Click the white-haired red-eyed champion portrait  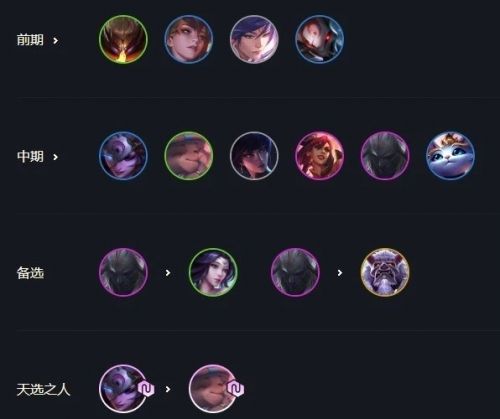click(x=319, y=39)
